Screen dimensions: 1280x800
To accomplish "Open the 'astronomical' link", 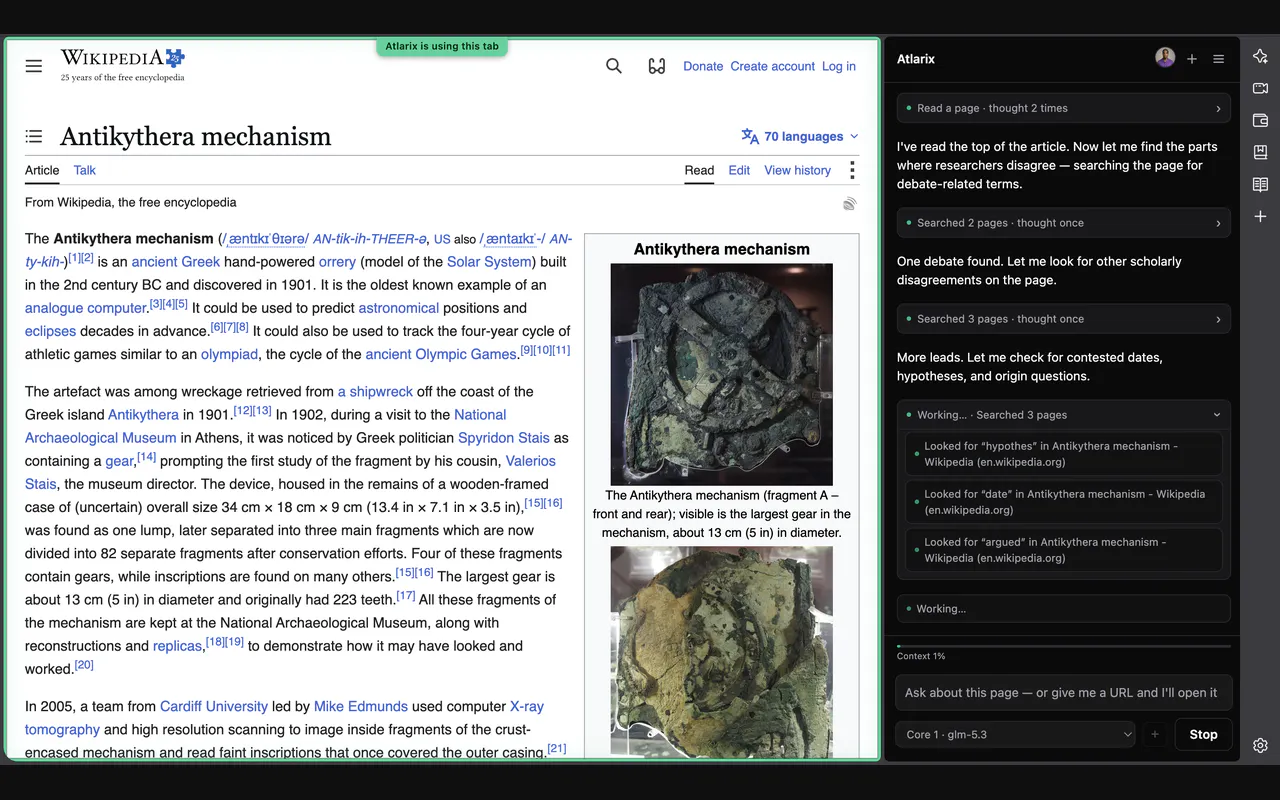I will [x=399, y=308].
